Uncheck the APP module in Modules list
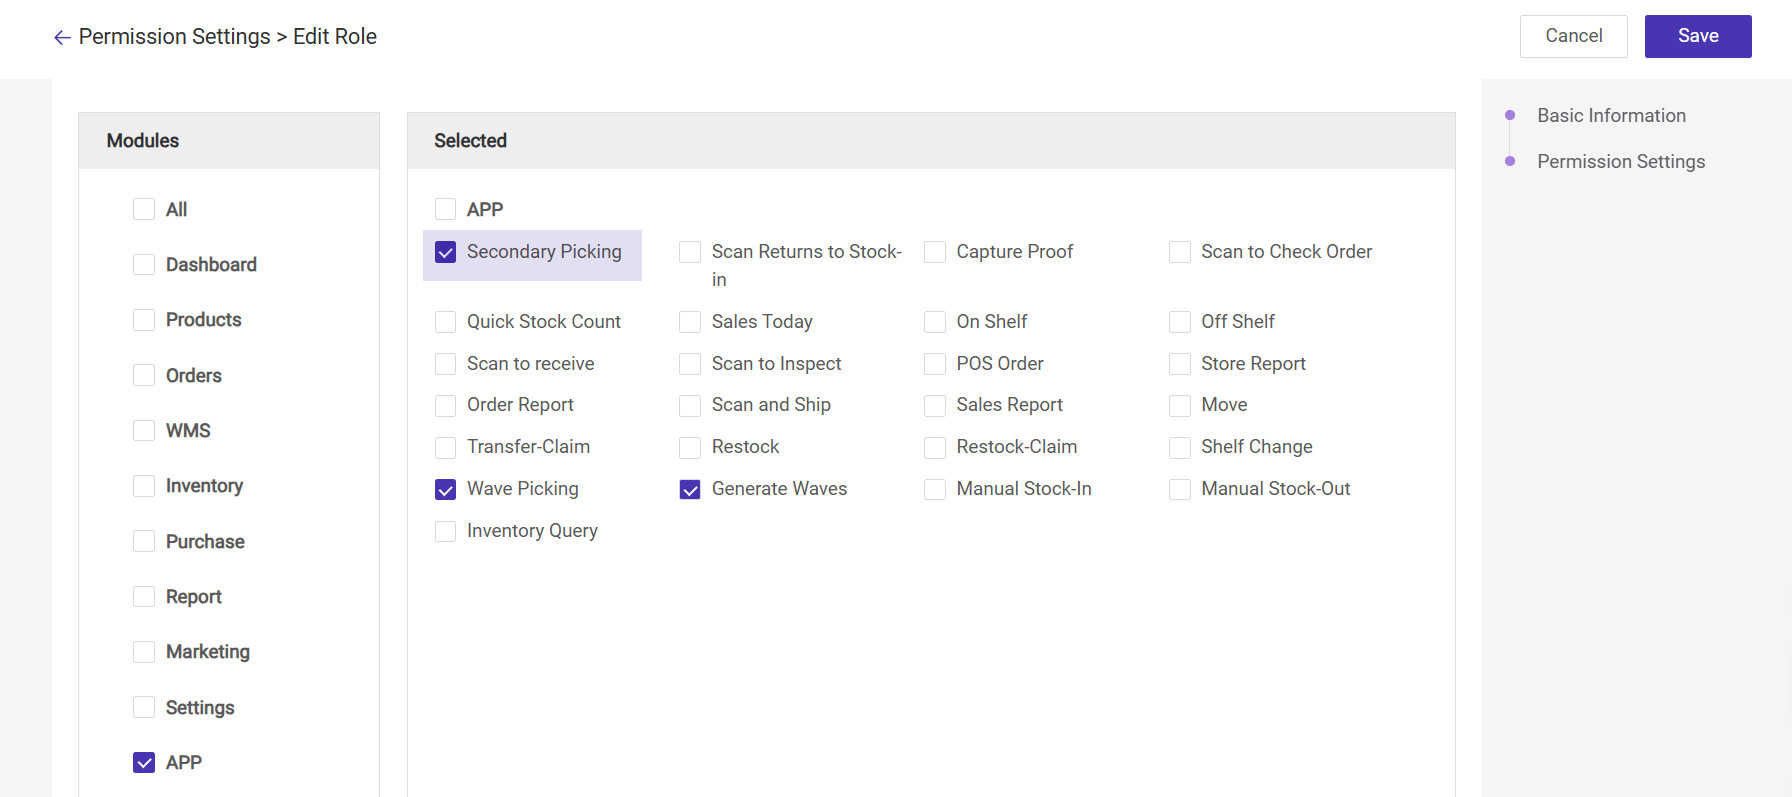This screenshot has height=797, width=1792. [x=144, y=763]
